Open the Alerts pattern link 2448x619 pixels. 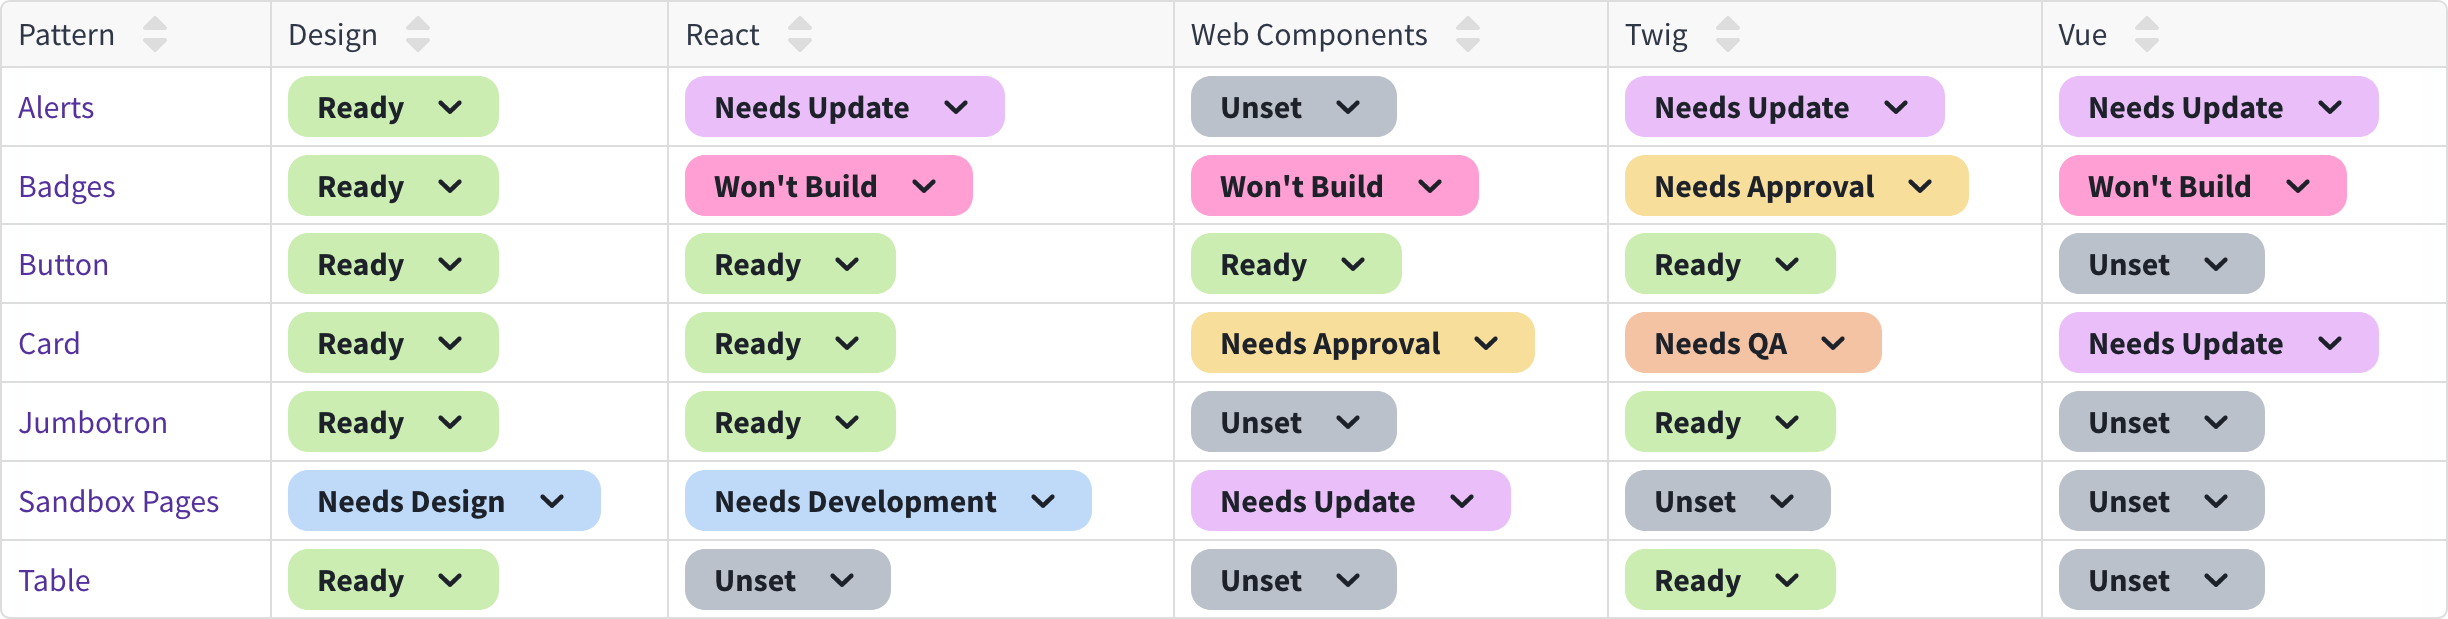pos(55,106)
